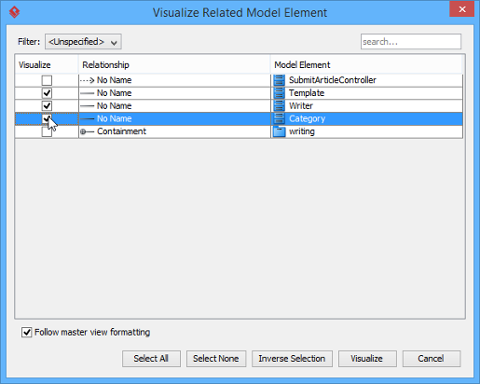Click No Name in the SubmitArticleController row

tap(114, 80)
